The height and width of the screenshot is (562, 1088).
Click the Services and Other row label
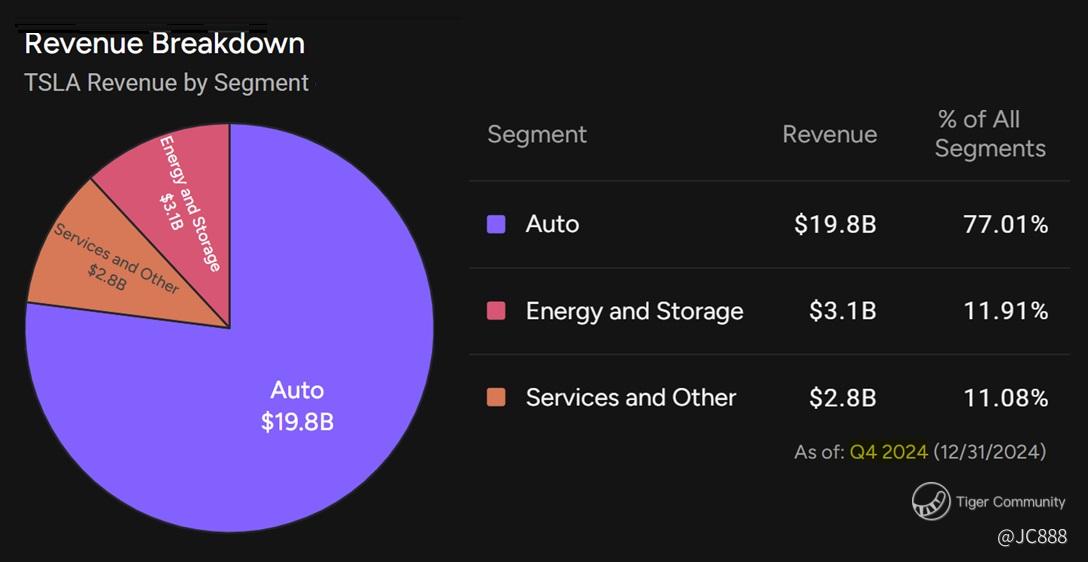click(631, 397)
